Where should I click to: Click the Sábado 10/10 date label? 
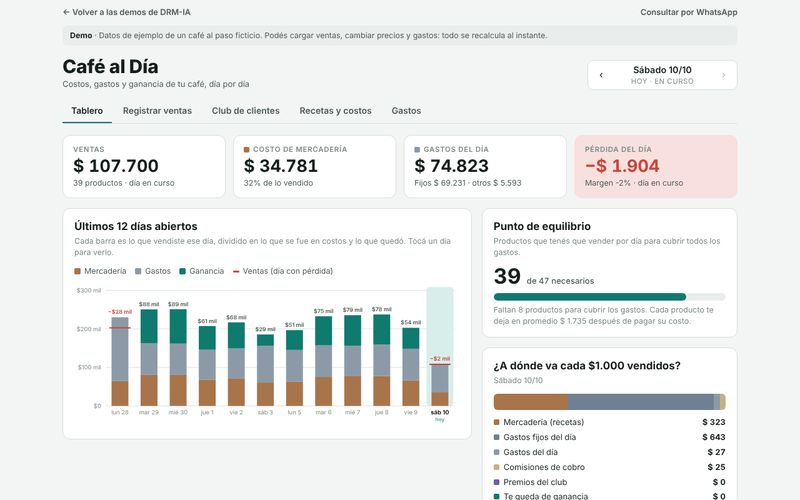662,70
